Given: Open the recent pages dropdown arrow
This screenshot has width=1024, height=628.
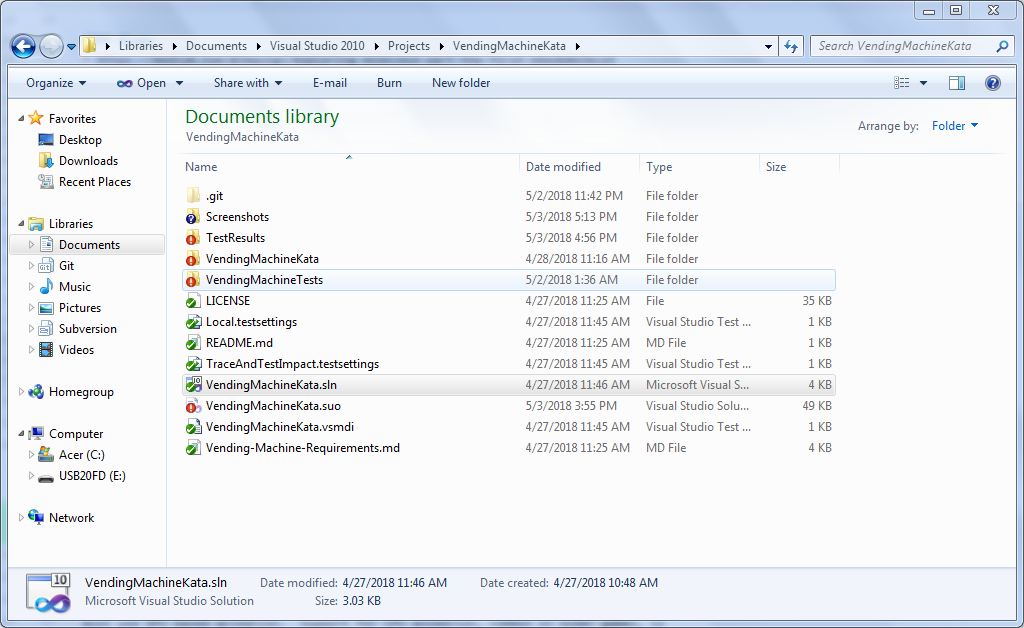Looking at the screenshot, I should point(71,47).
